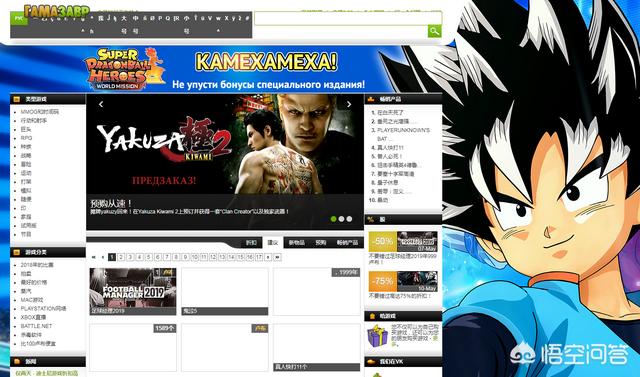Go to page 2 of listings
The height and width of the screenshot is (377, 640).
coord(121,257)
